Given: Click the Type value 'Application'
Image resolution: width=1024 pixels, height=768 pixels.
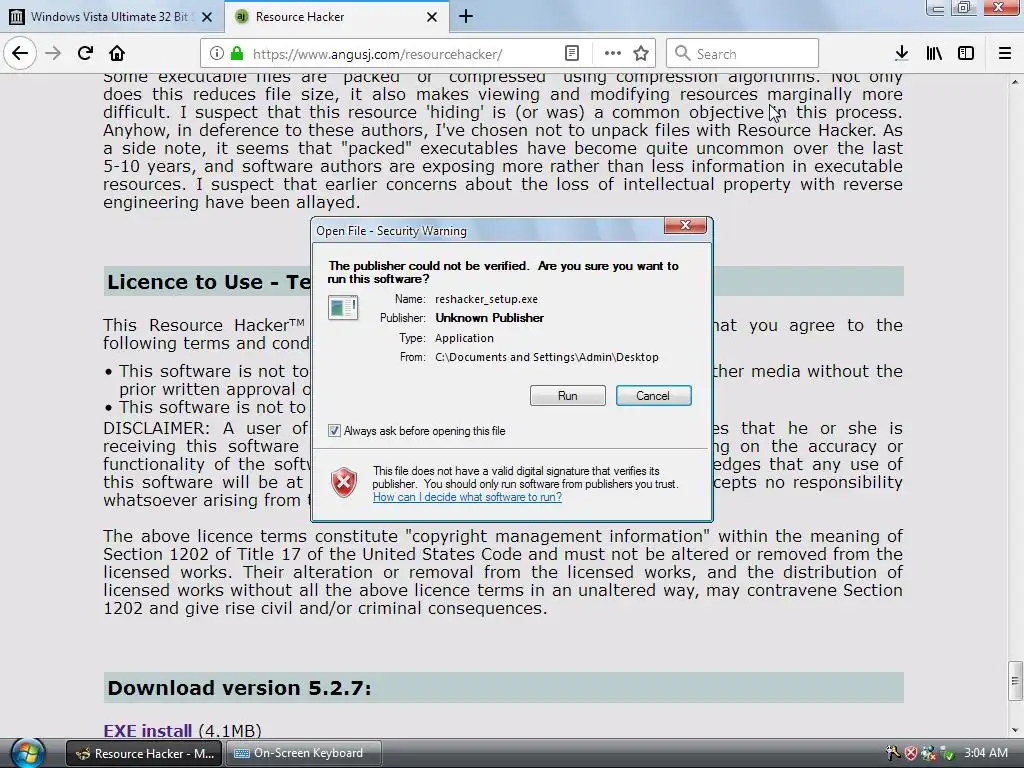Looking at the screenshot, I should tap(464, 338).
